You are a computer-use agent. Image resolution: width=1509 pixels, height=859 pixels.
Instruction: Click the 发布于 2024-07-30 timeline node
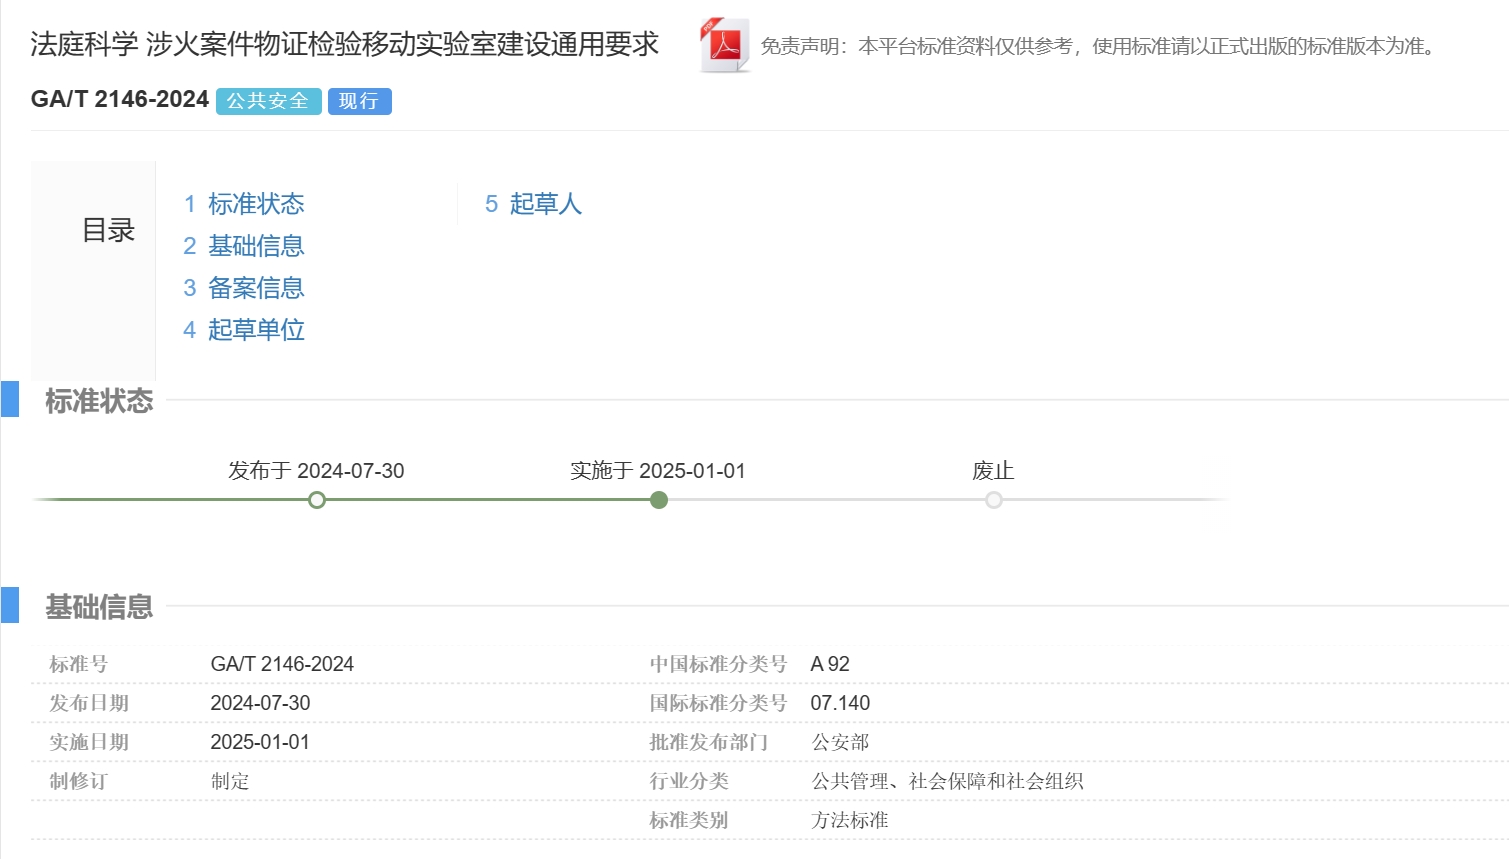[317, 500]
